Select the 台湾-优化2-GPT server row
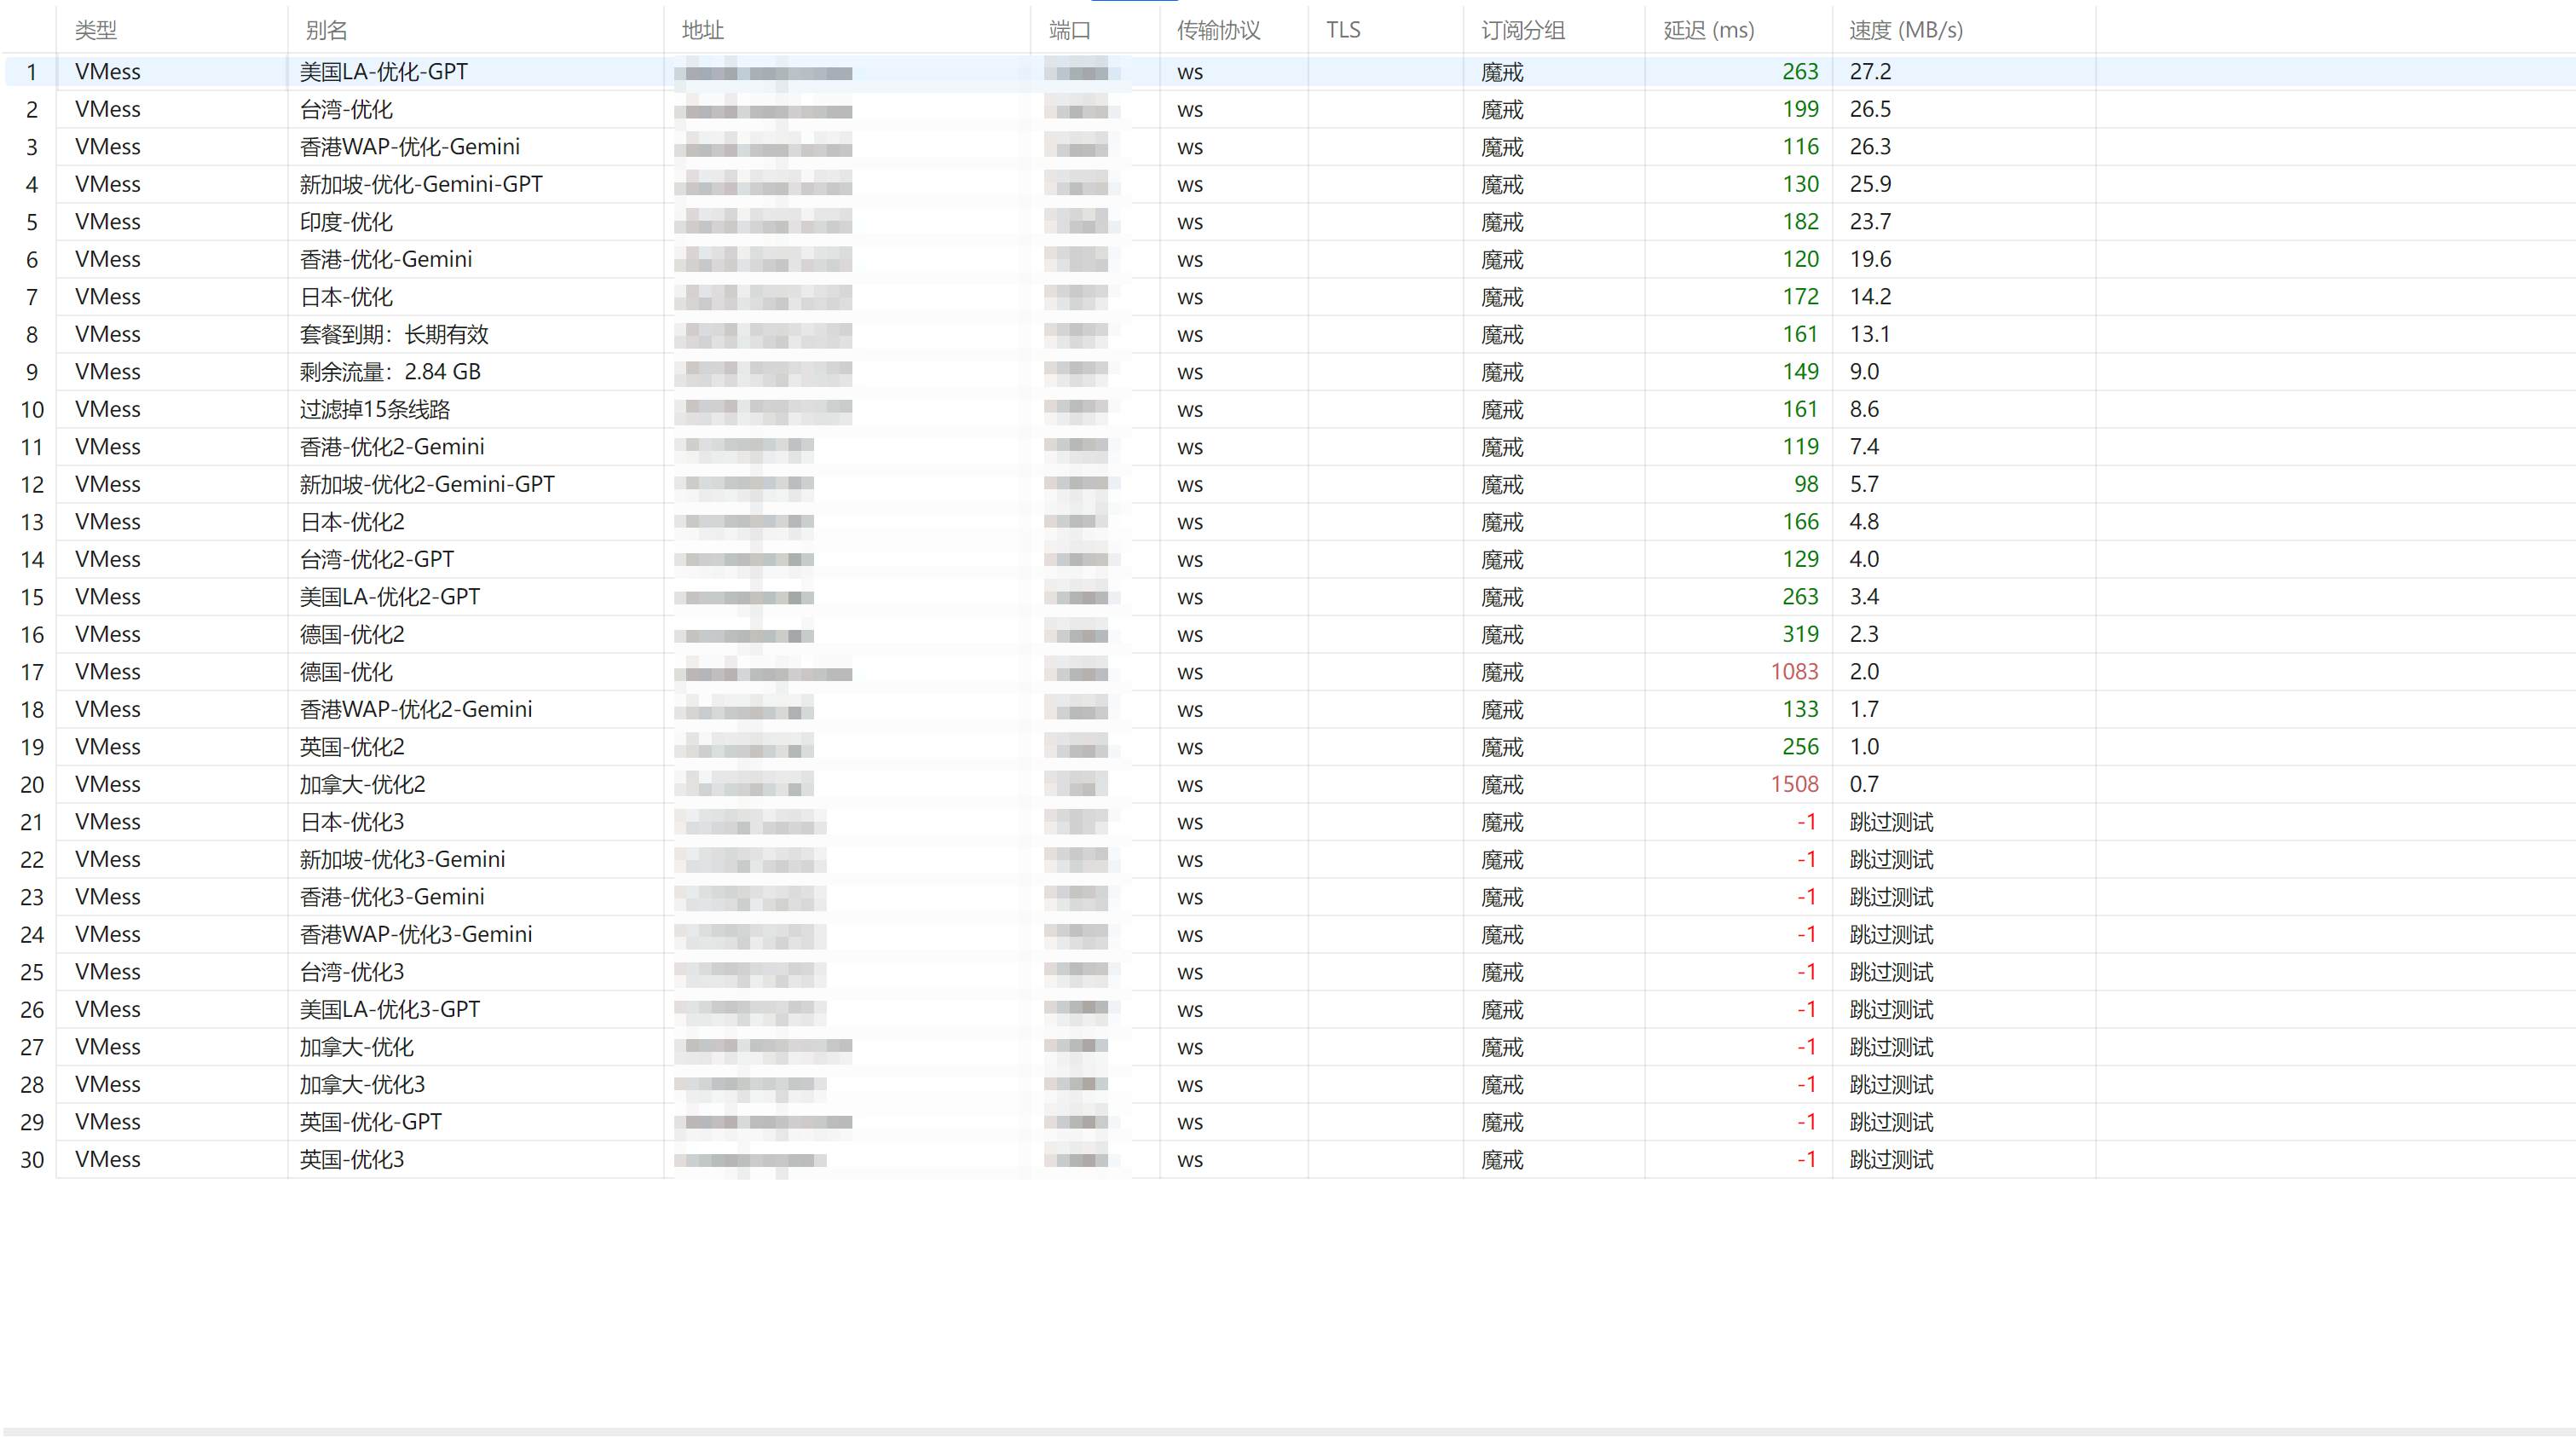This screenshot has height=1438, width=2576. [1288, 559]
